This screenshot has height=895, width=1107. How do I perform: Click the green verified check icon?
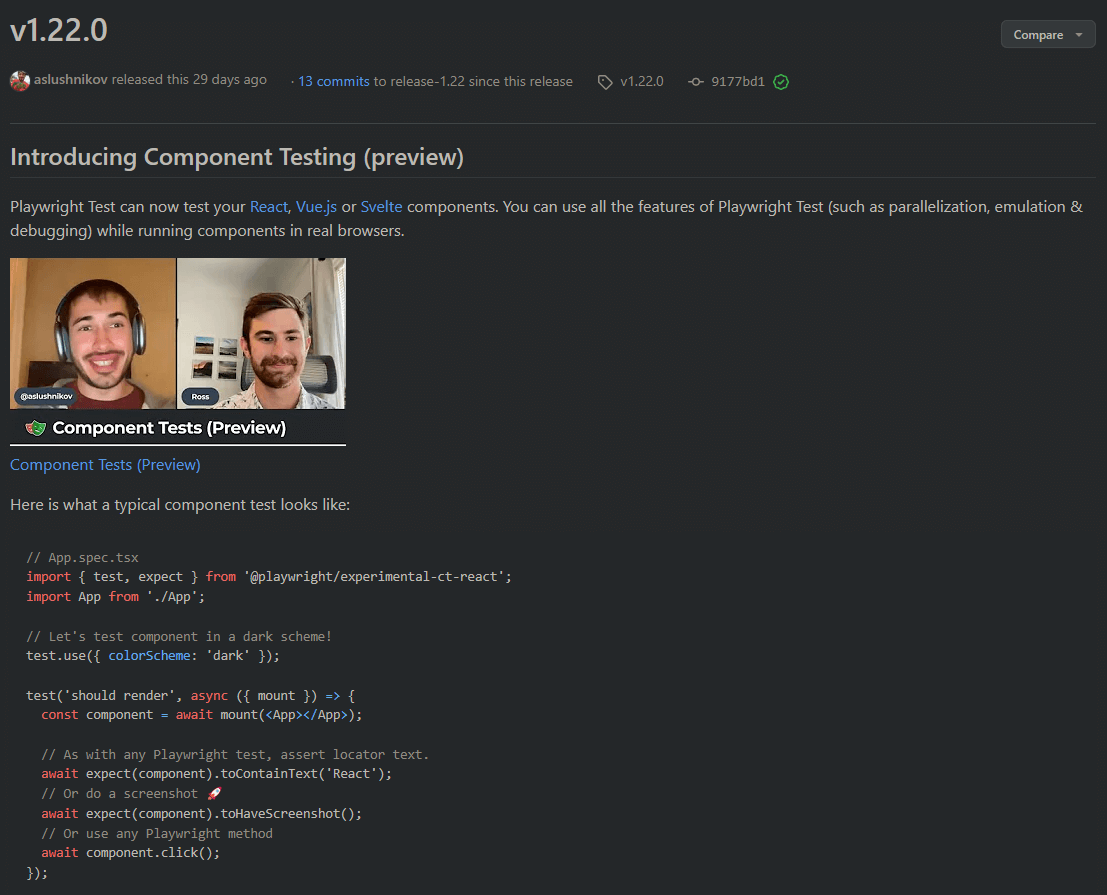781,82
